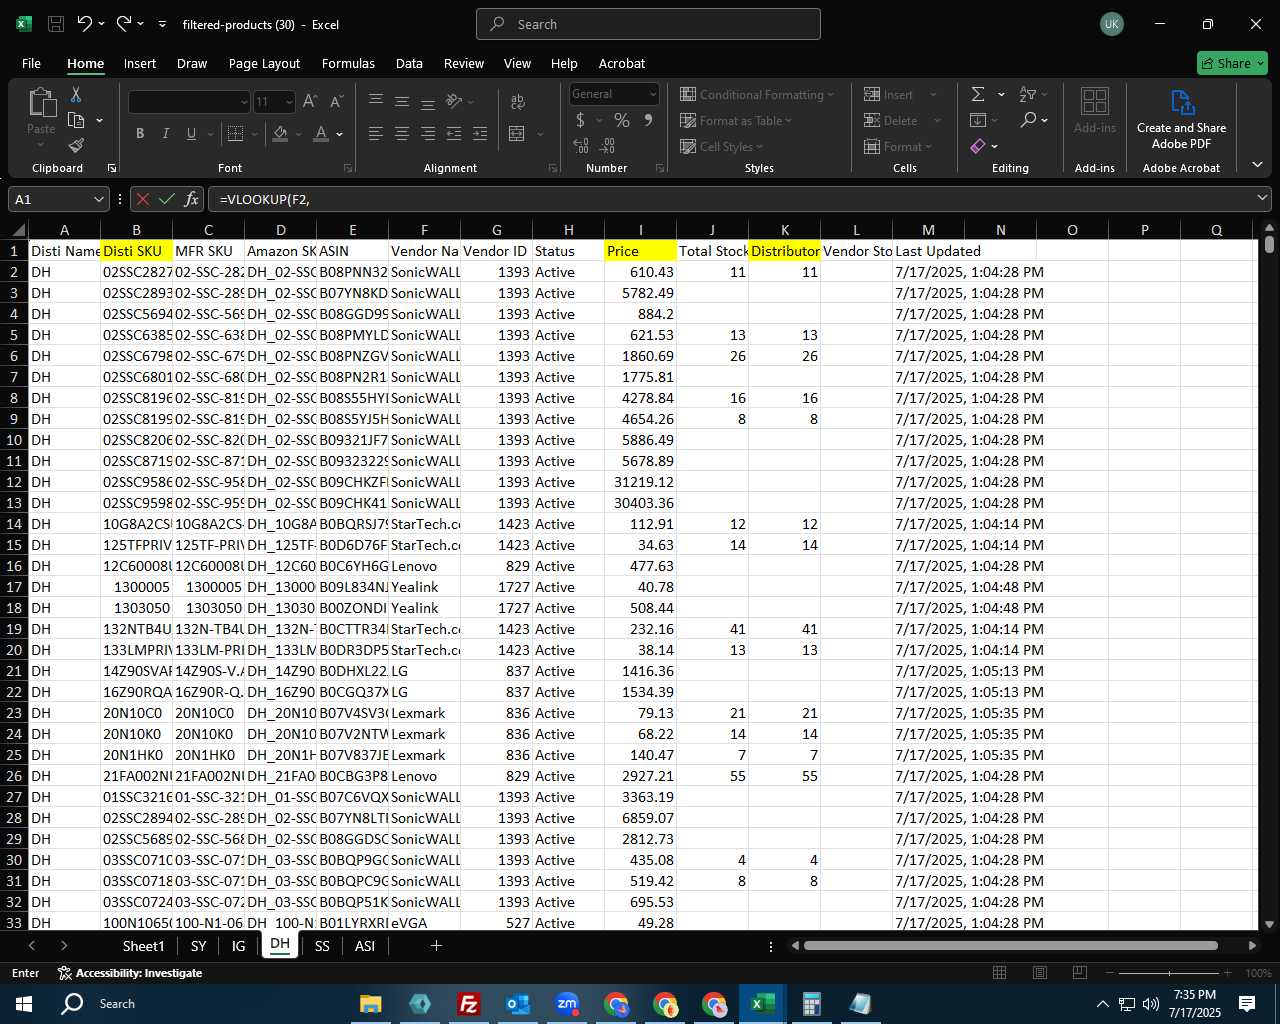Click the Redo arrow icon
The width and height of the screenshot is (1280, 1024).
(x=124, y=24)
